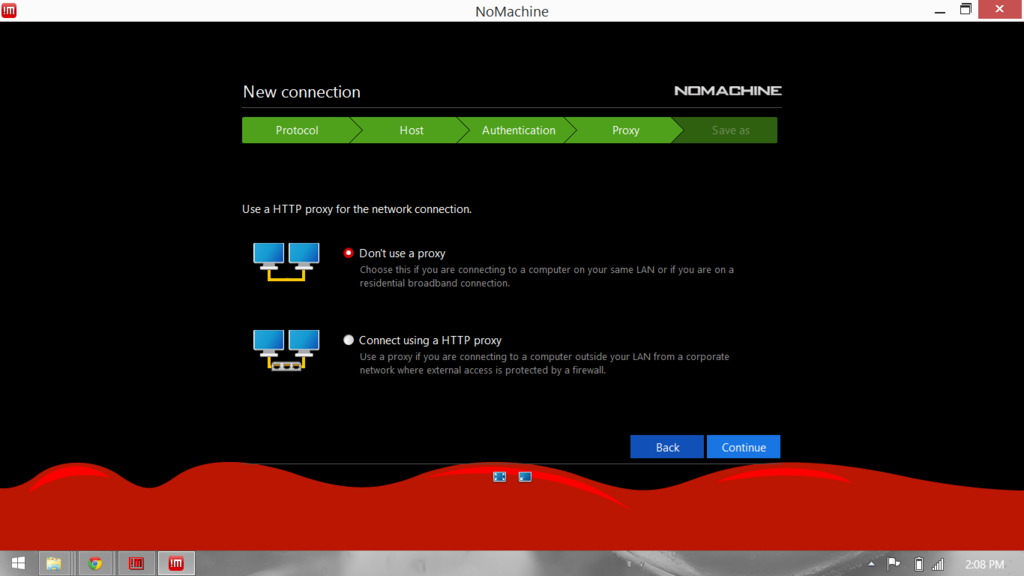Select the Don't use a proxy option
This screenshot has width=1024, height=576.
tap(349, 253)
